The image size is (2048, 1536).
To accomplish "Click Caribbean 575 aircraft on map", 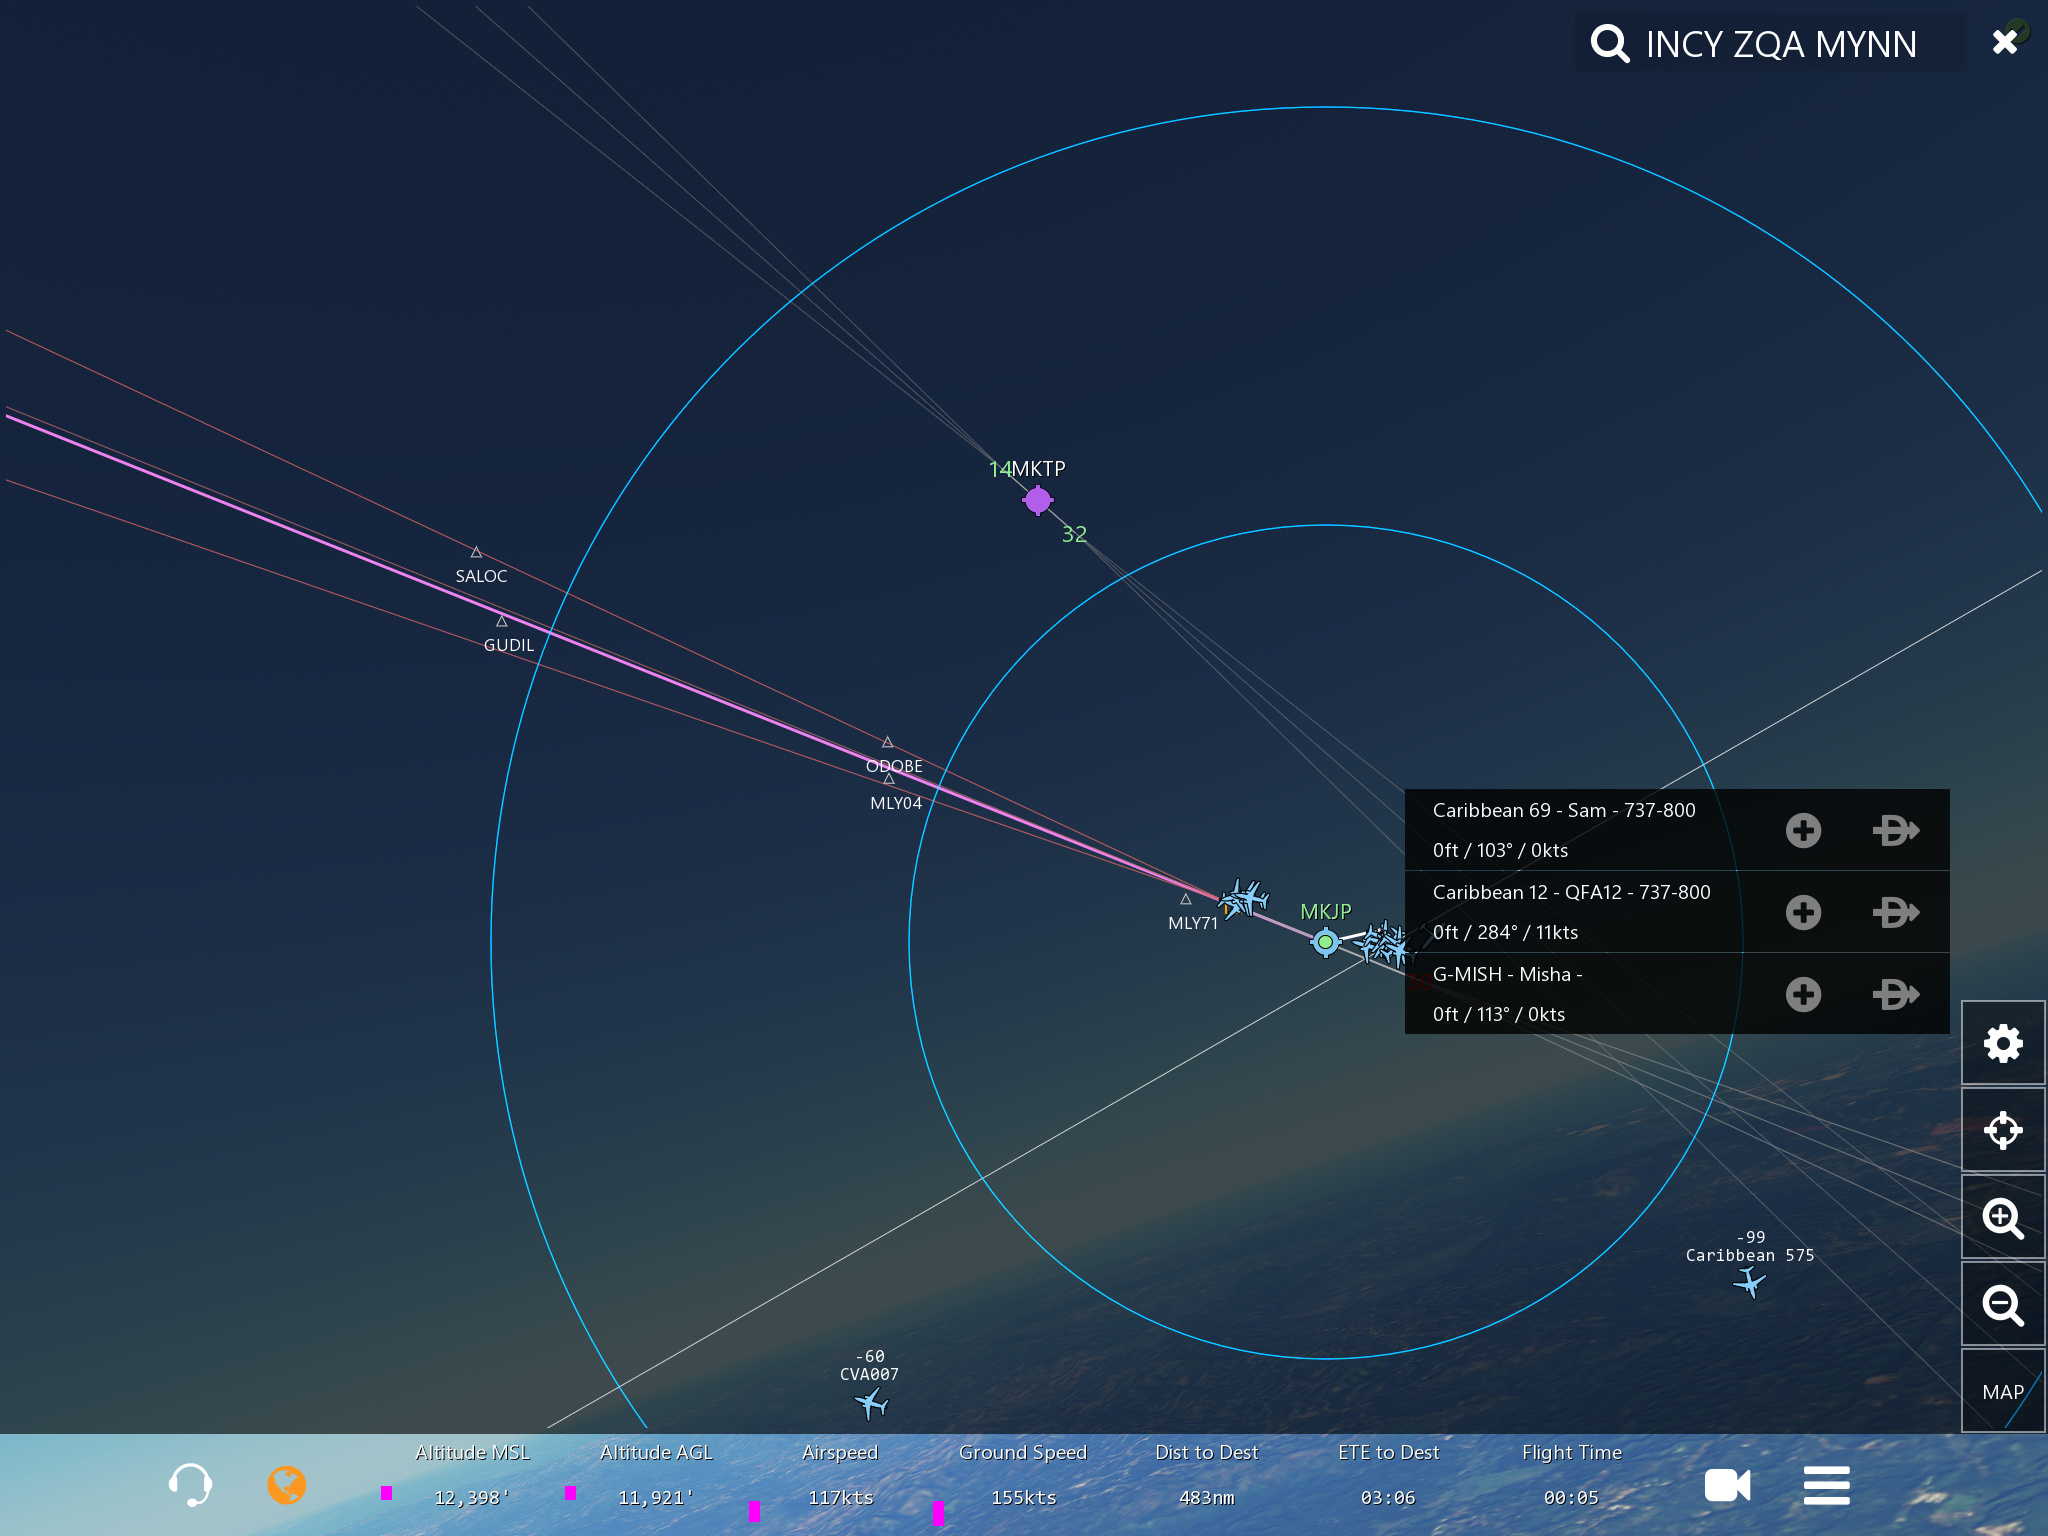I will coord(1750,1281).
